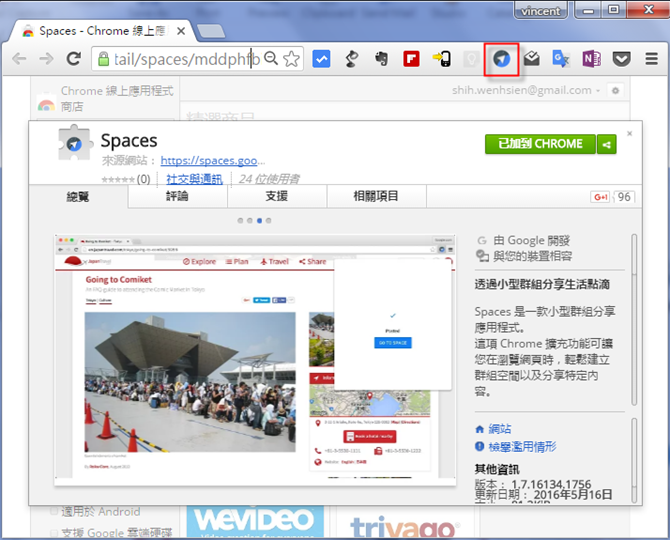670x540 pixels.
Task: Open the Chrome hamburger menu
Action: pyautogui.click(x=651, y=59)
